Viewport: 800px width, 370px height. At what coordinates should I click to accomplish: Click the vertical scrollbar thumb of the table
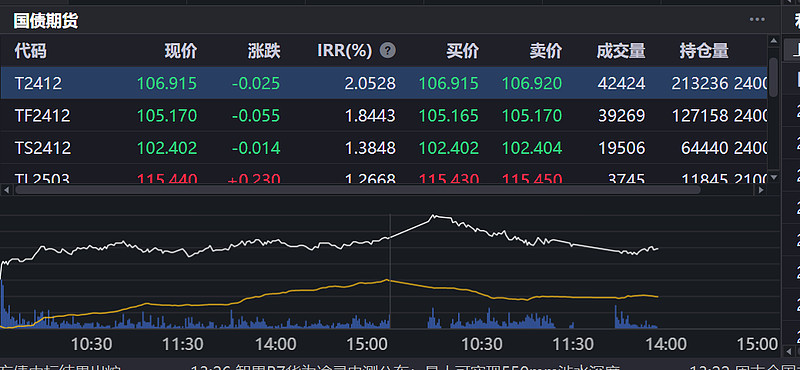[x=773, y=77]
